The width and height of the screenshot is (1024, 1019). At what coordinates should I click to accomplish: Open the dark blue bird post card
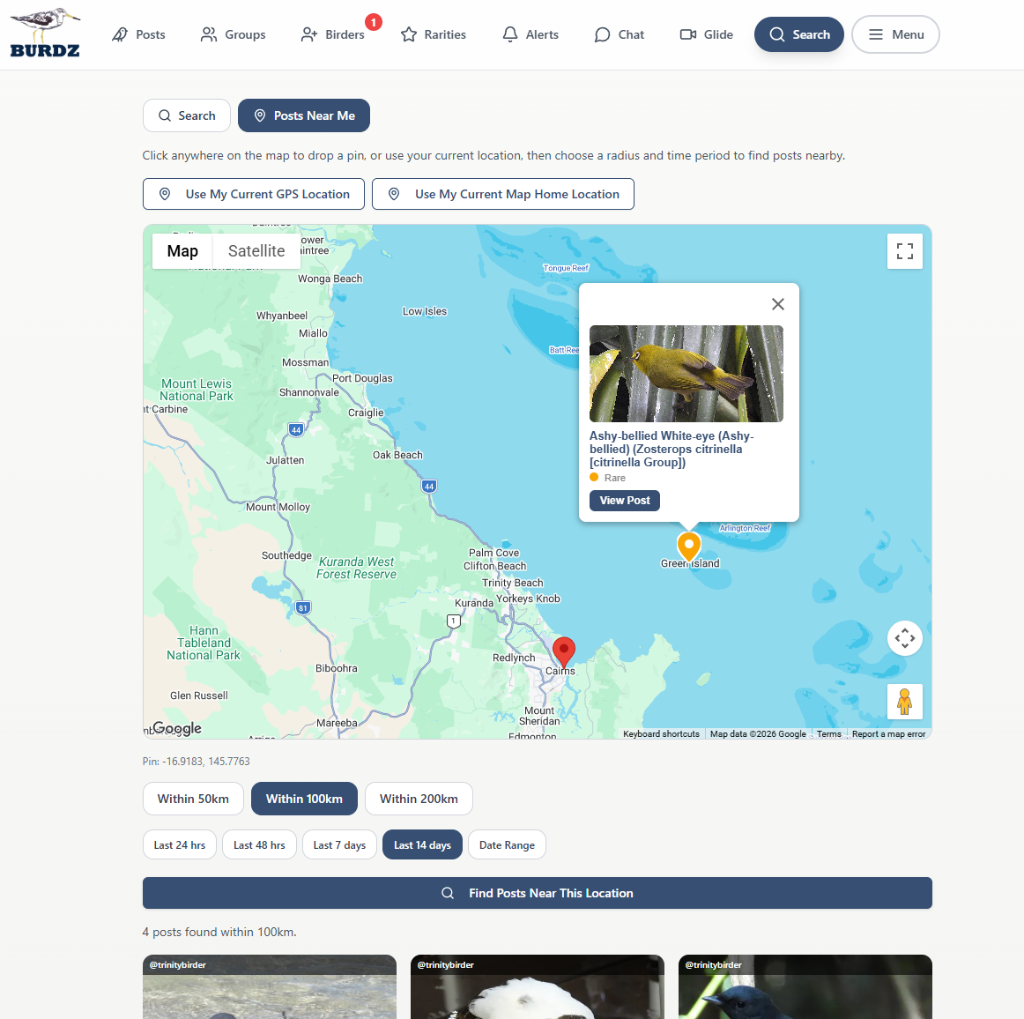coord(805,987)
